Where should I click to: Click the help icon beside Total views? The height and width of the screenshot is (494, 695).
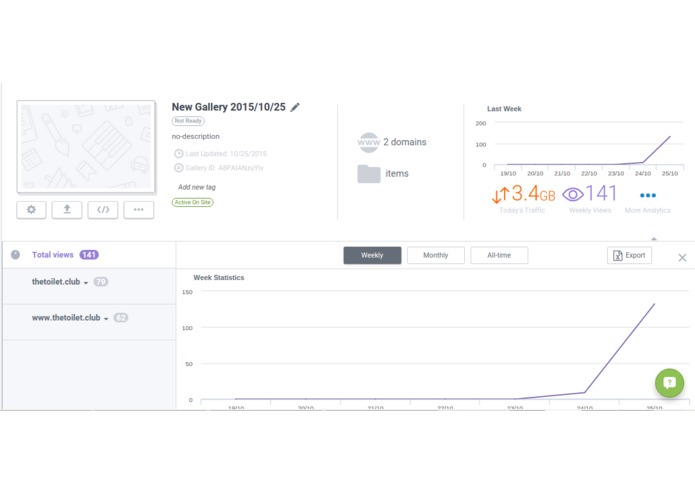coord(16,255)
